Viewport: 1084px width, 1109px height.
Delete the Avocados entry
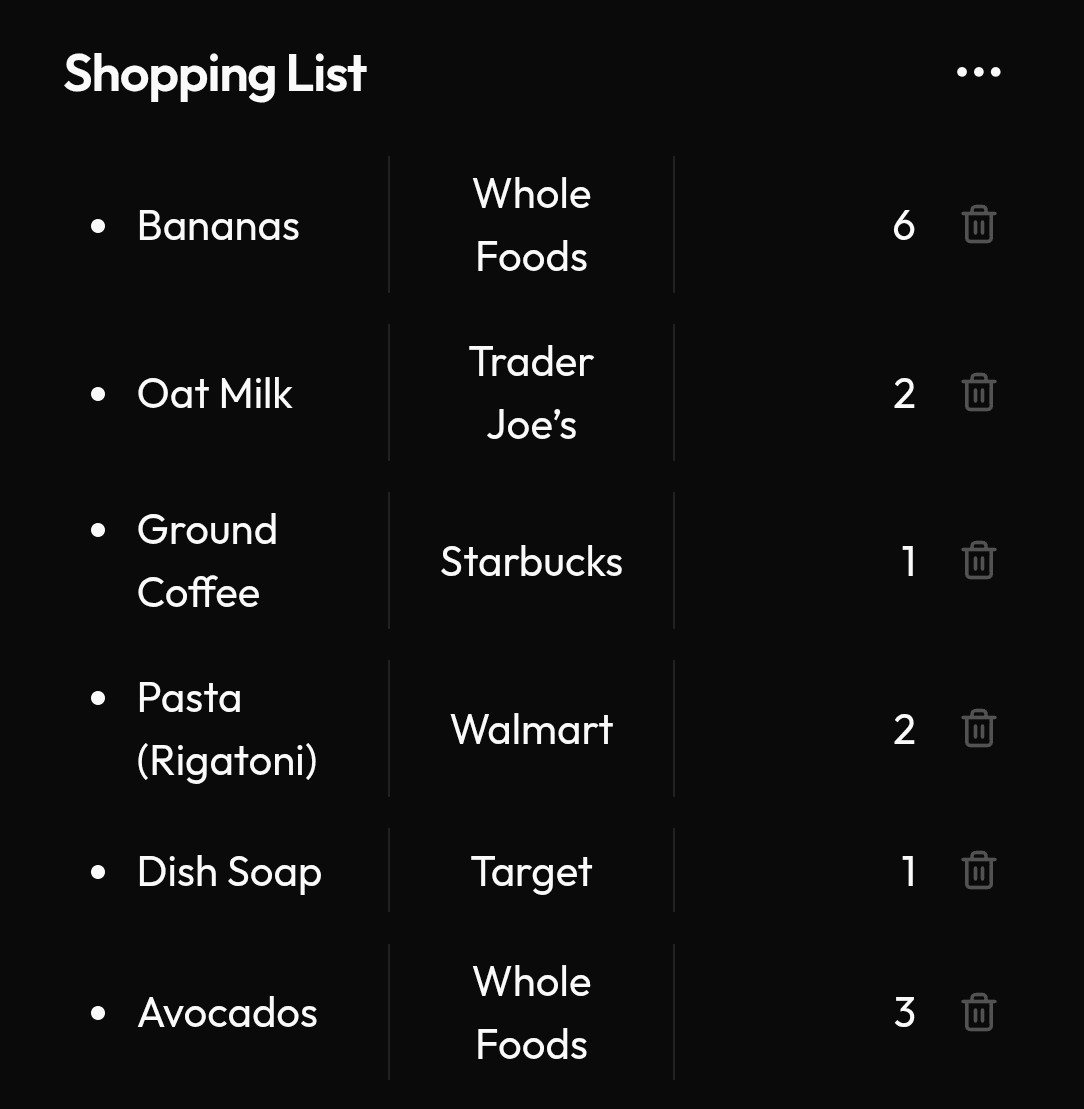[x=979, y=1012]
